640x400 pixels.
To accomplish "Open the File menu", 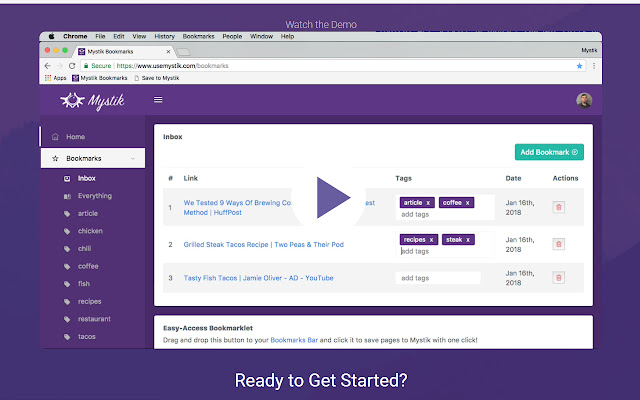I will [x=100, y=36].
